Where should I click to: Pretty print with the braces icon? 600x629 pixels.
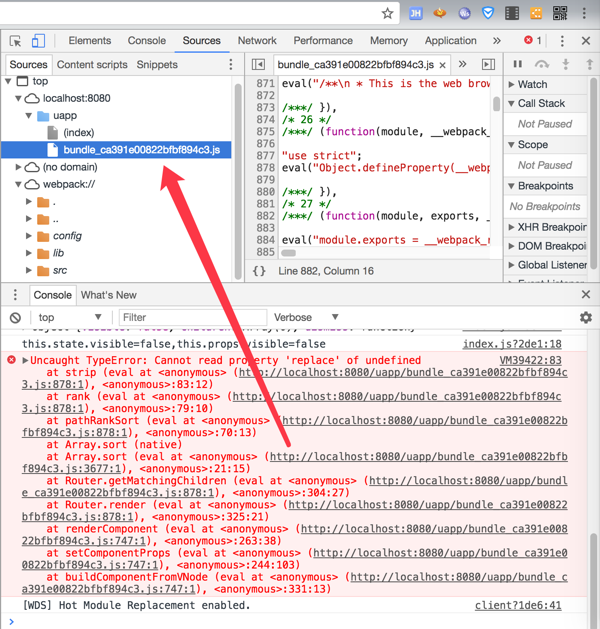tap(259, 271)
